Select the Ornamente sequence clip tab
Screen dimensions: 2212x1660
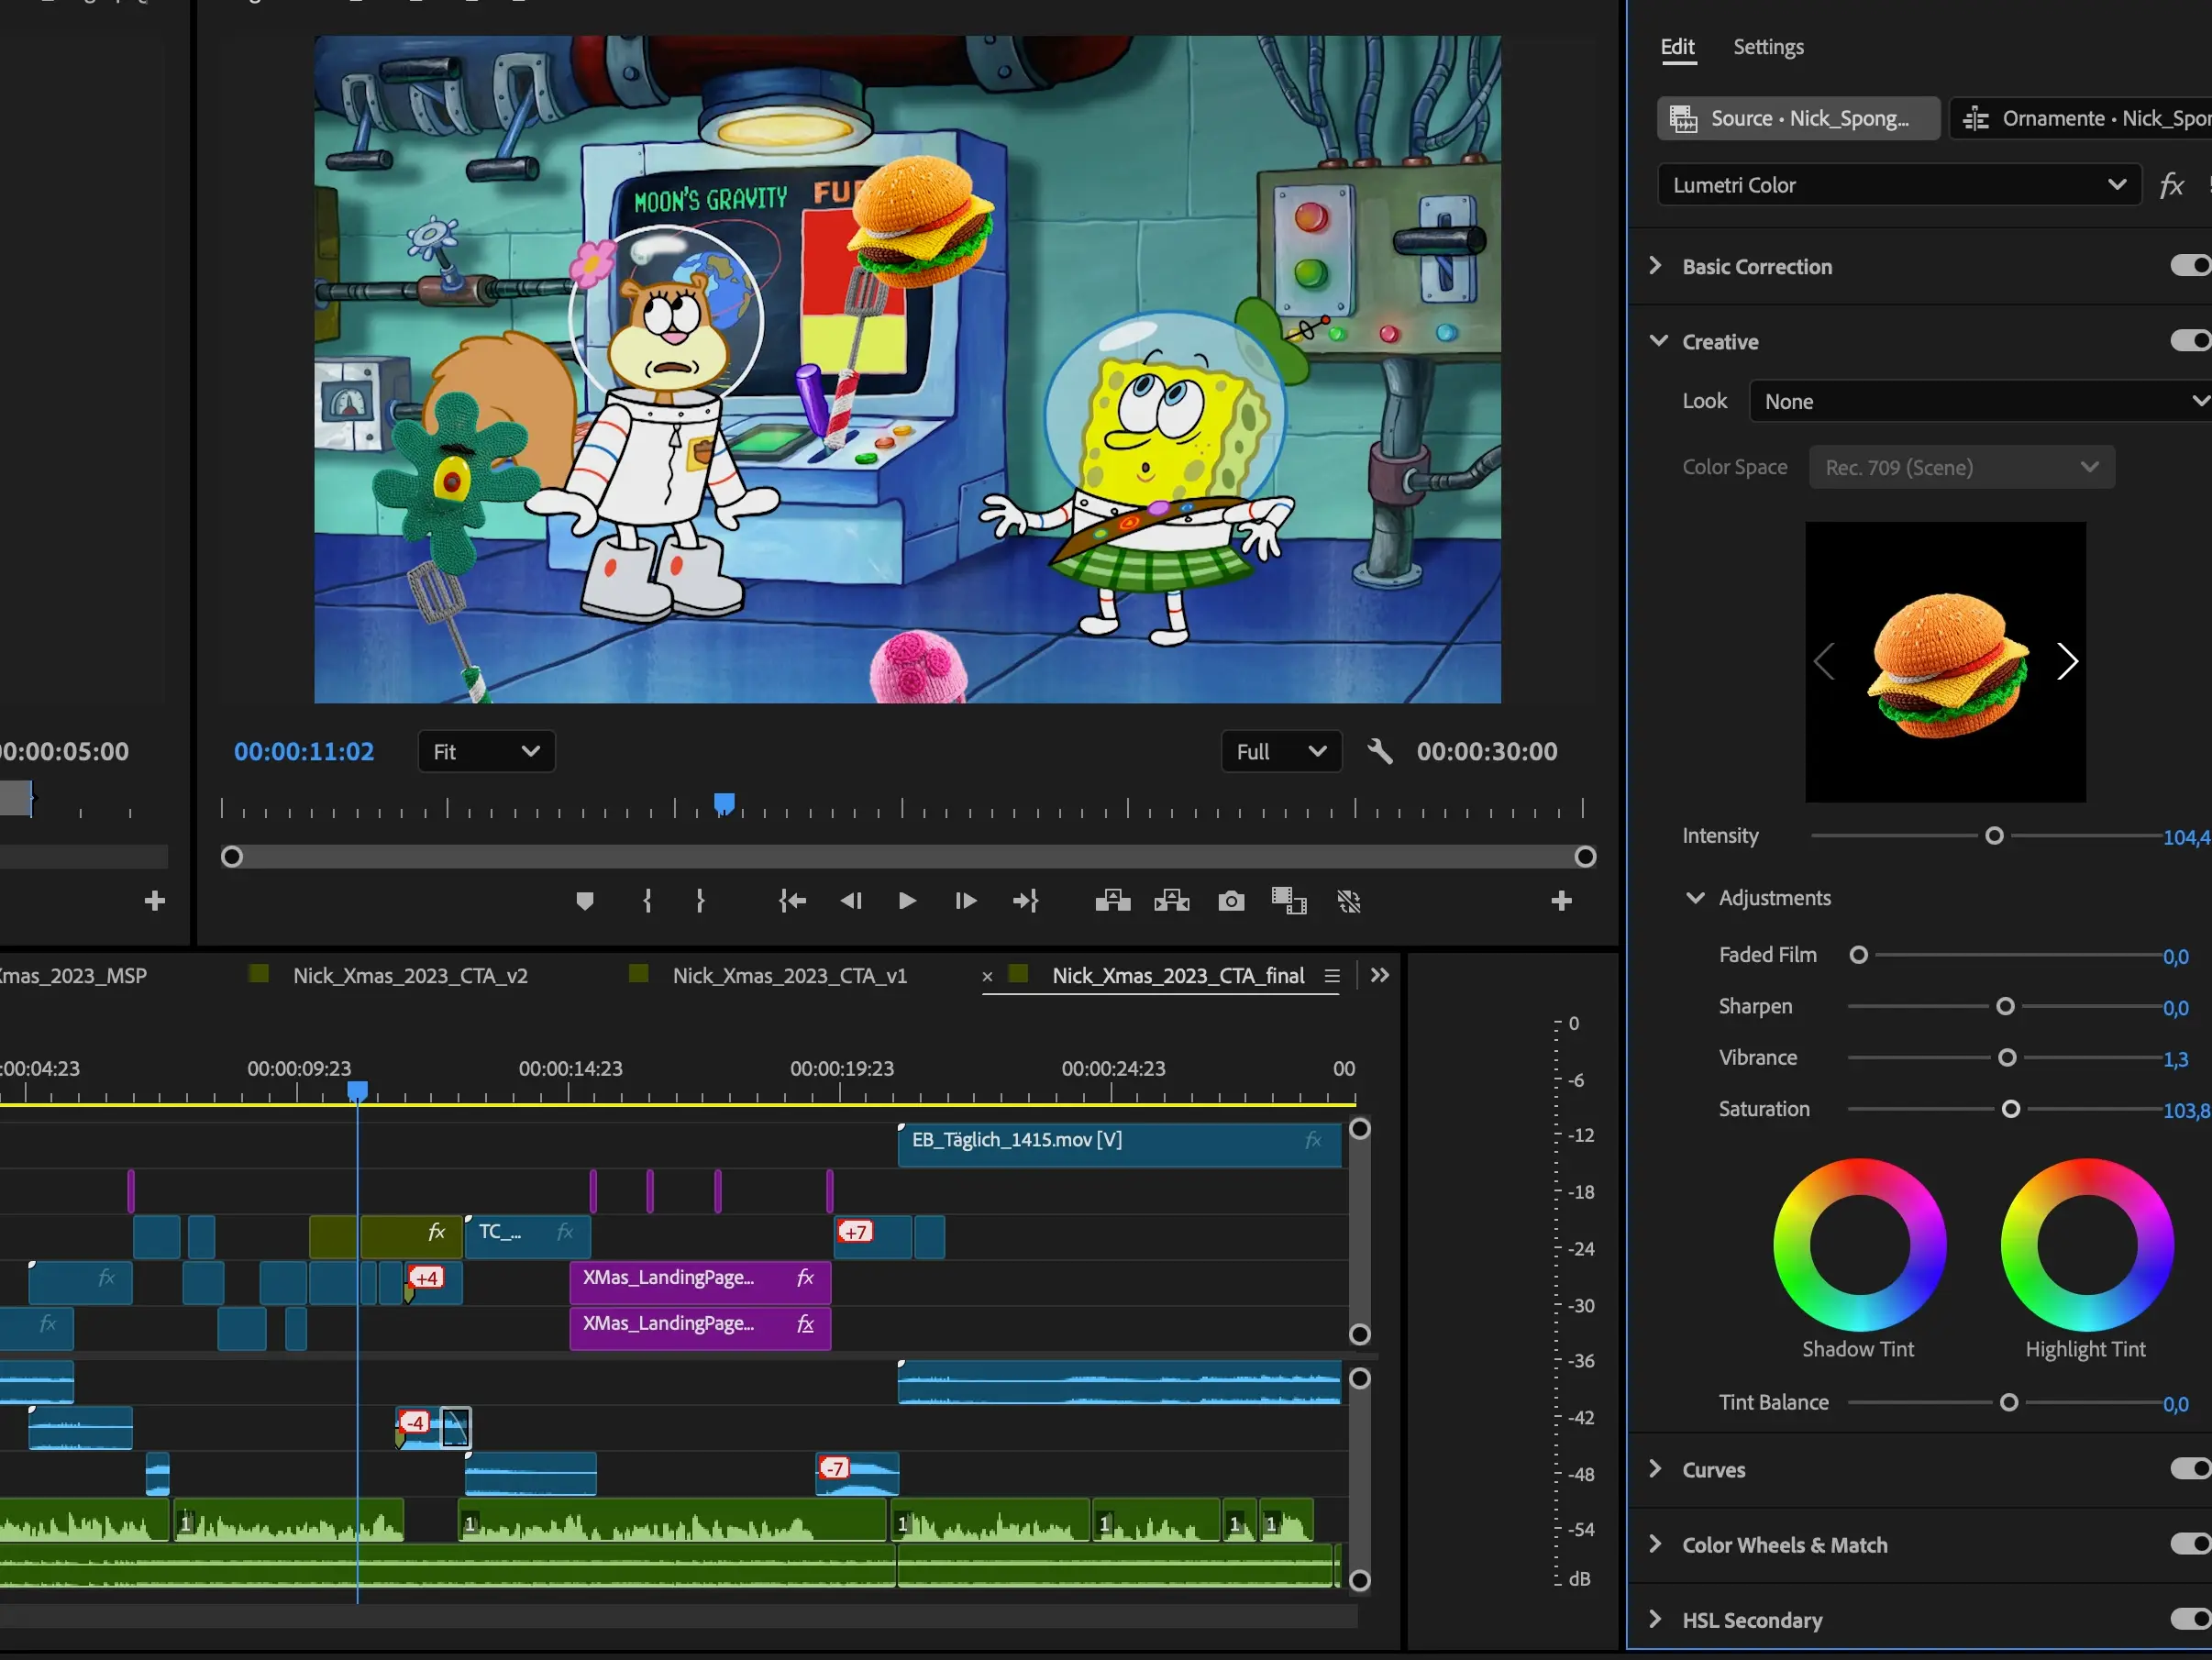click(x=2081, y=118)
